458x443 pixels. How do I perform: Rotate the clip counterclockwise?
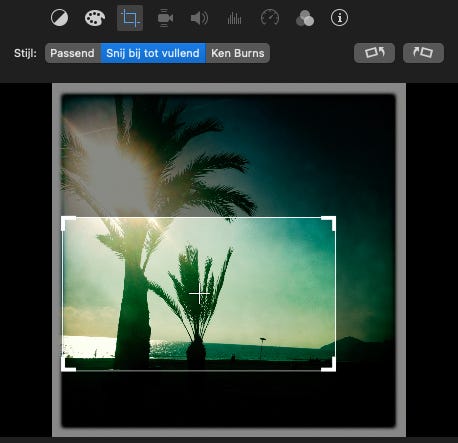[374, 53]
